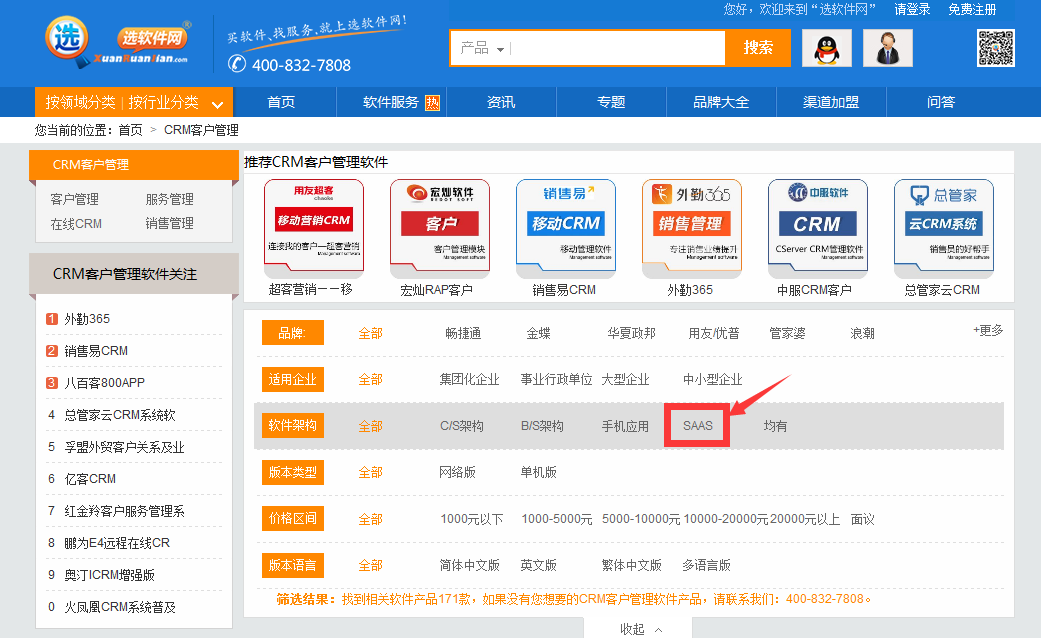Filter brand by 用友/优普
This screenshot has height=638, width=1041.
pyautogui.click(x=714, y=333)
